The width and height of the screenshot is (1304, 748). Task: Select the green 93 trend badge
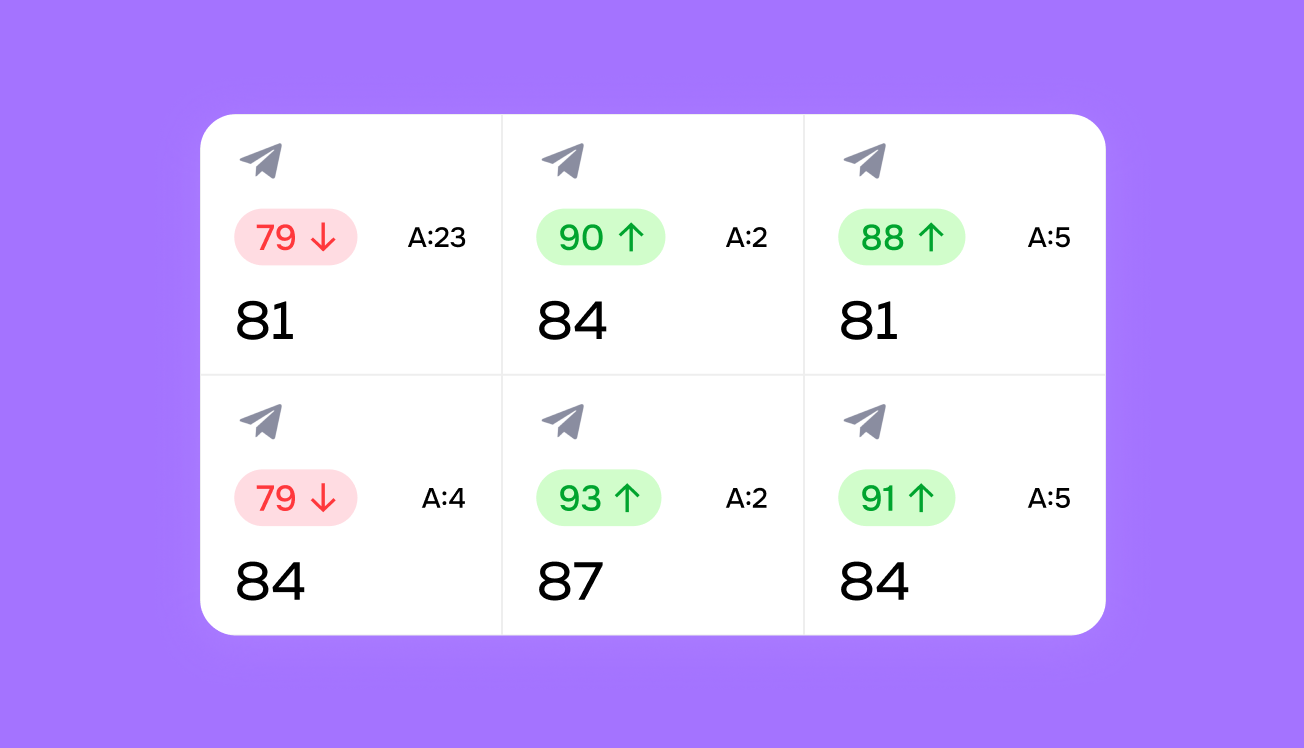599,498
